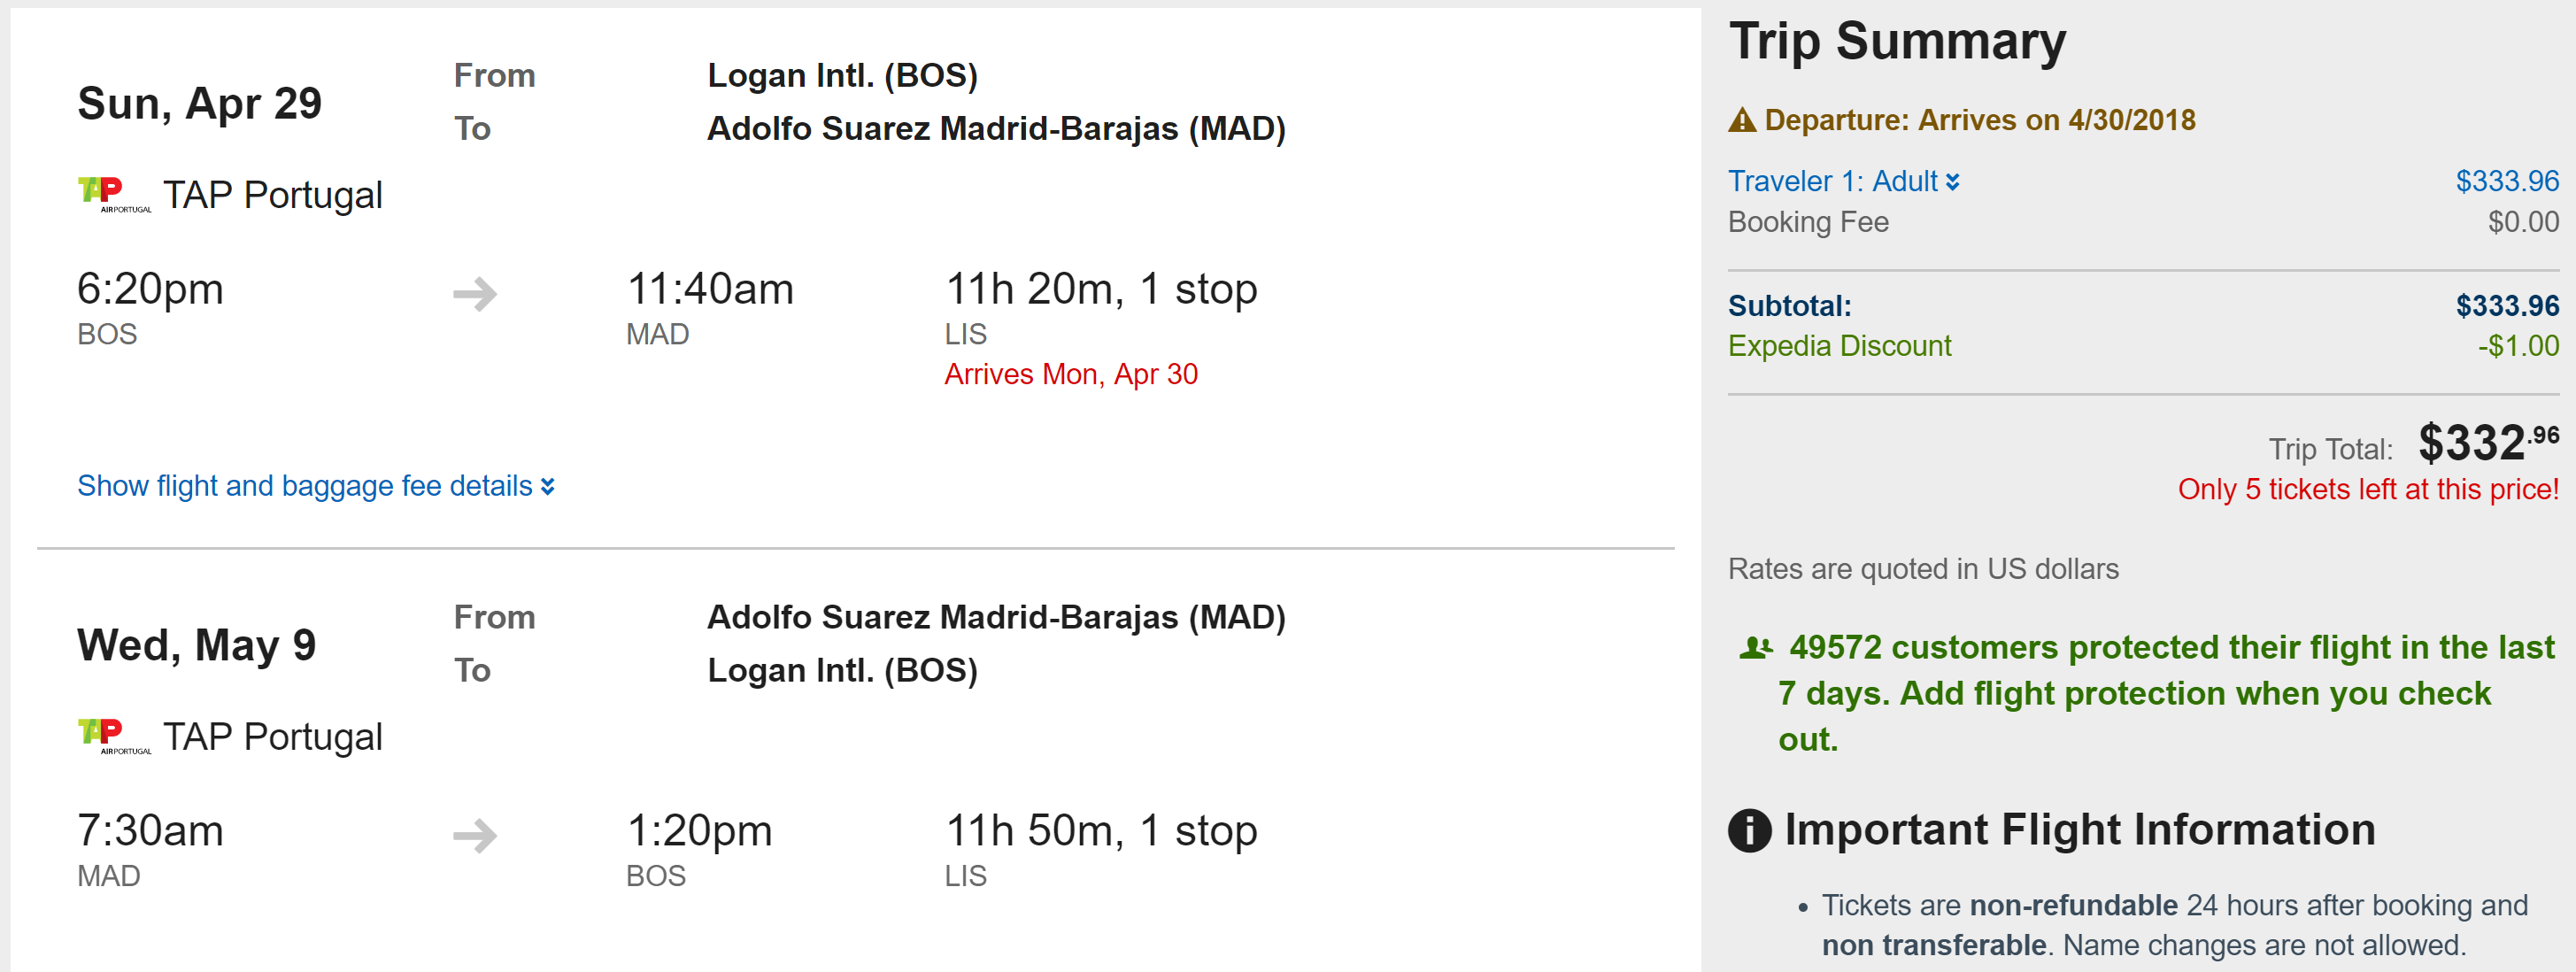Click the '11h 20m, 1 stop' duration text
This screenshot has width=2576, height=972.
pyautogui.click(x=1101, y=289)
